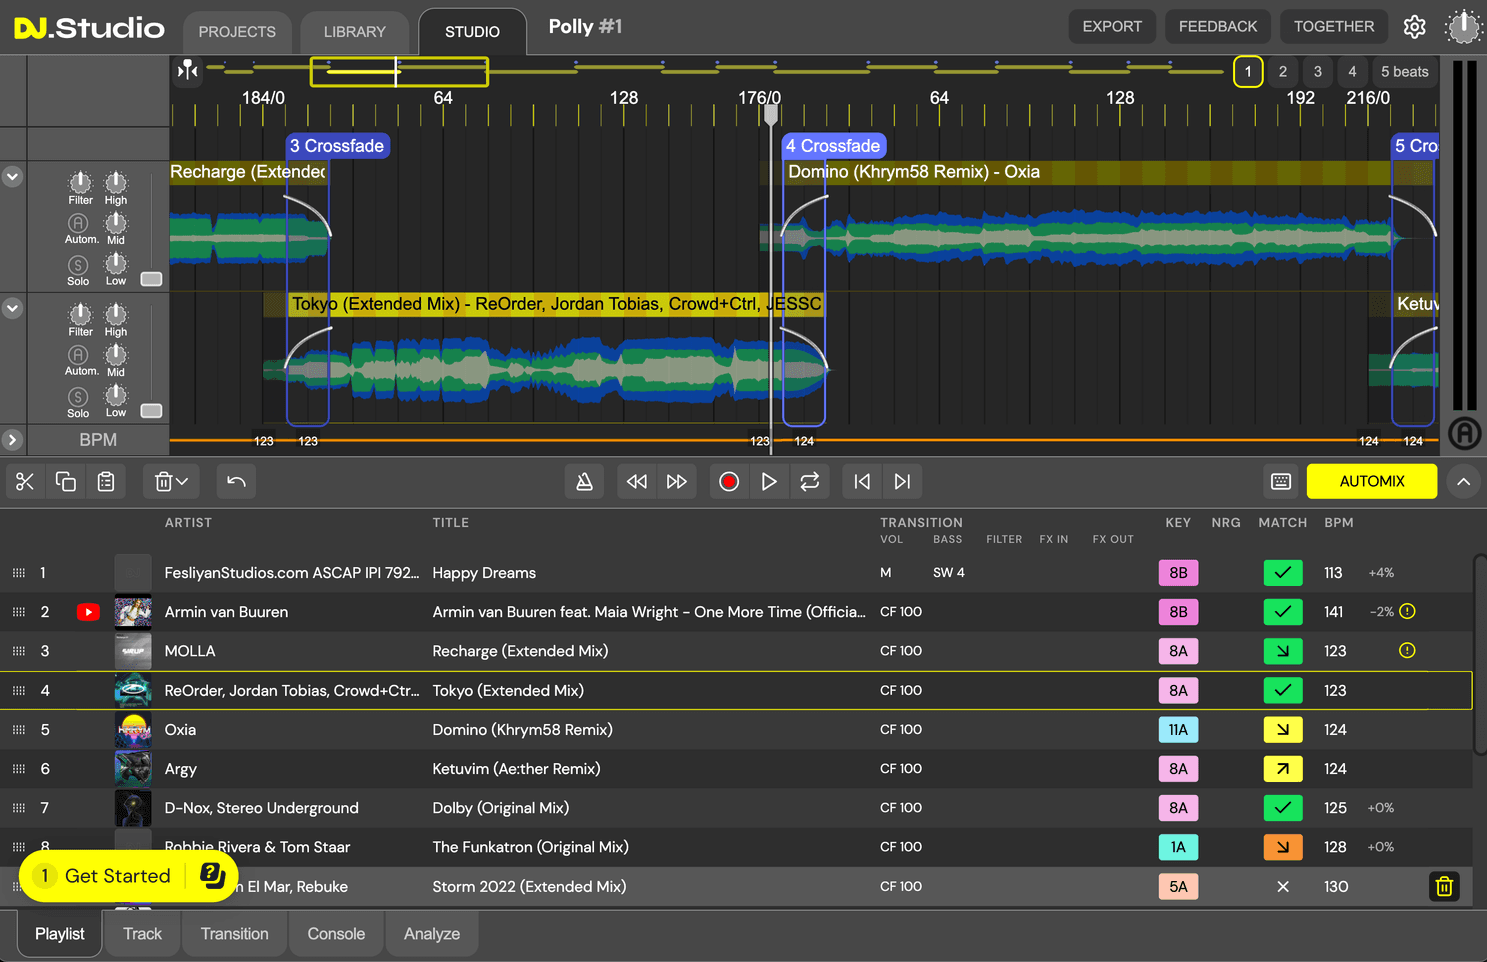
Task: Adjust the master volume knob in header
Action: [1463, 27]
